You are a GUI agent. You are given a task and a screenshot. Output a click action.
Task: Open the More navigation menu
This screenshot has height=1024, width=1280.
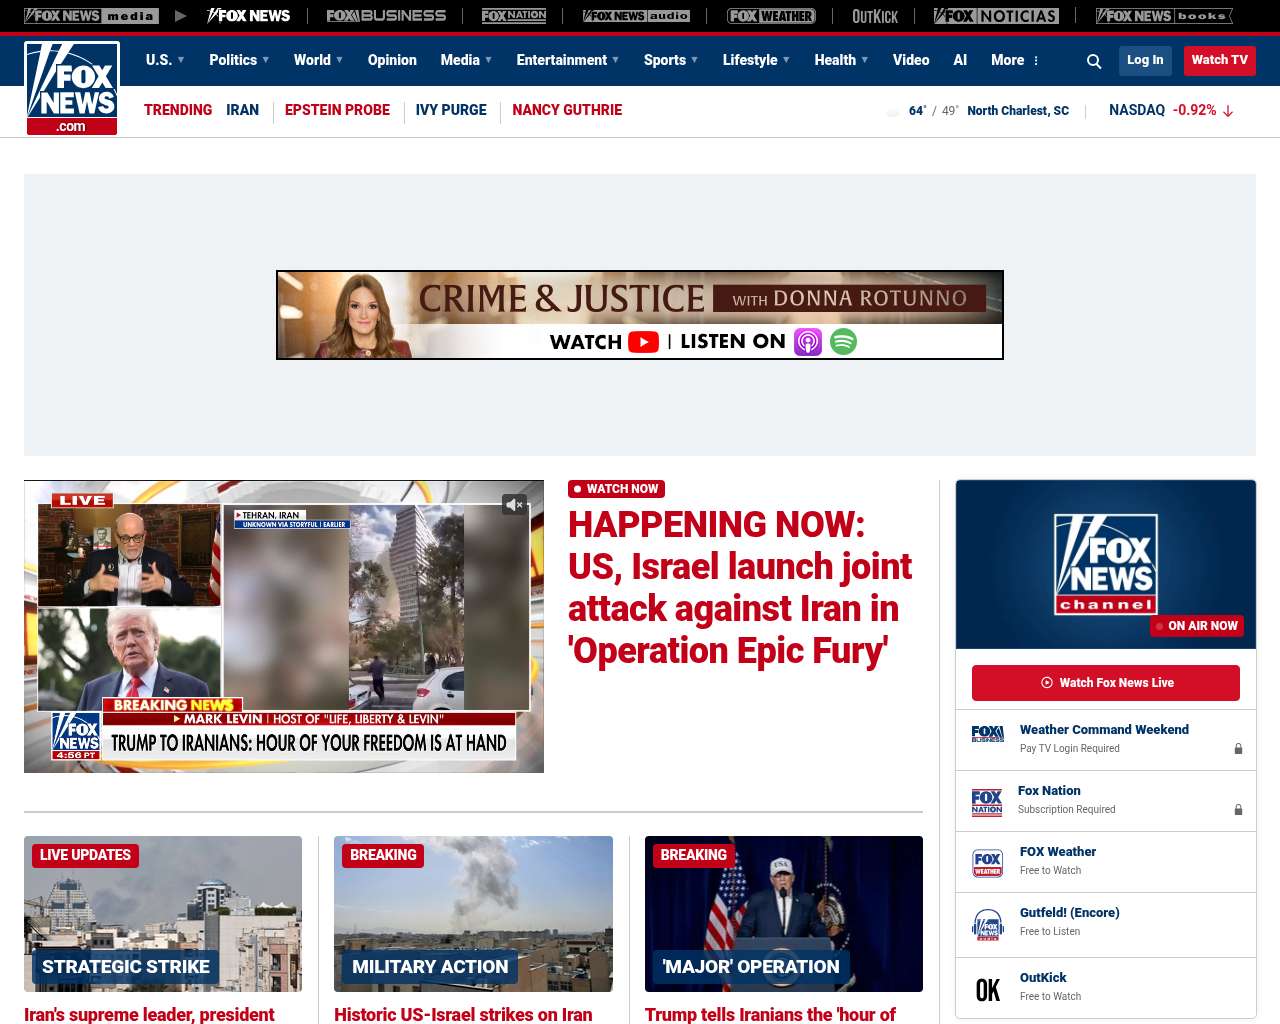[x=1015, y=60]
